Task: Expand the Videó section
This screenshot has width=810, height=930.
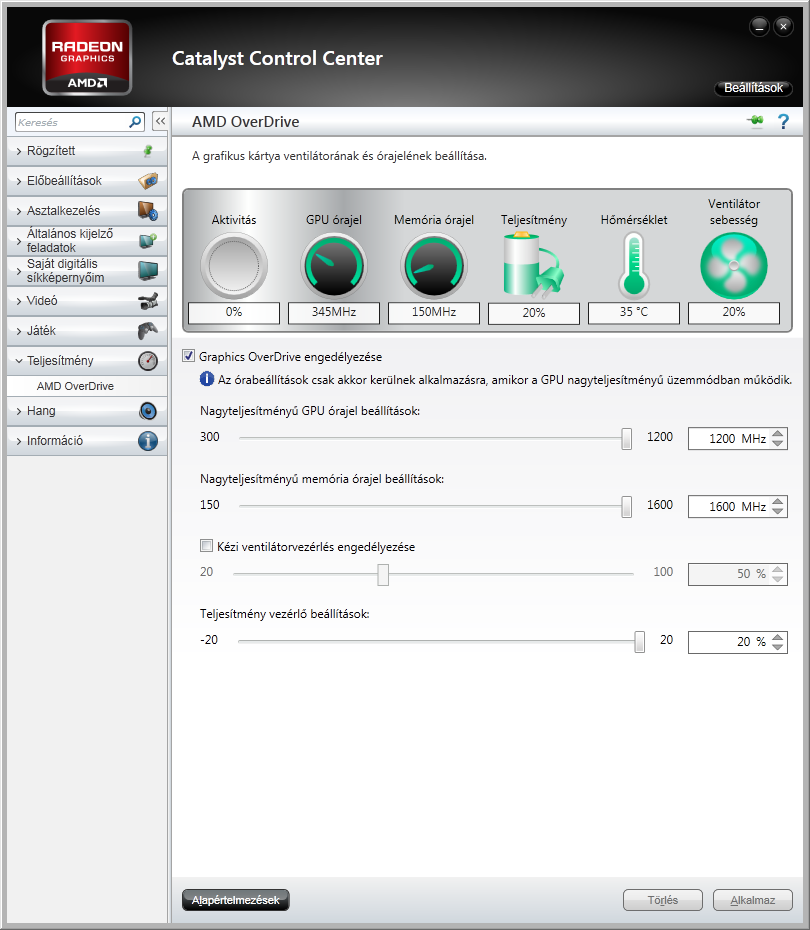Action: [19, 301]
